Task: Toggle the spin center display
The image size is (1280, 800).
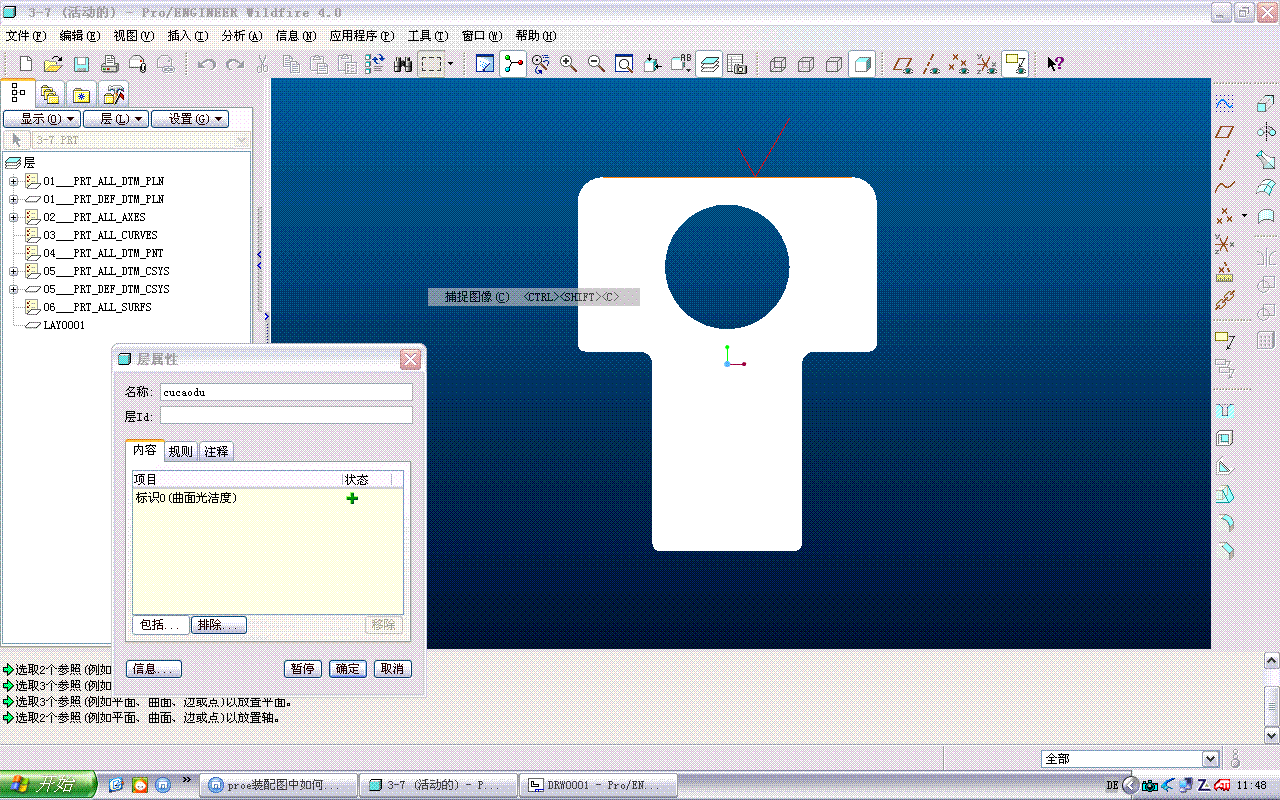Action: (513, 64)
